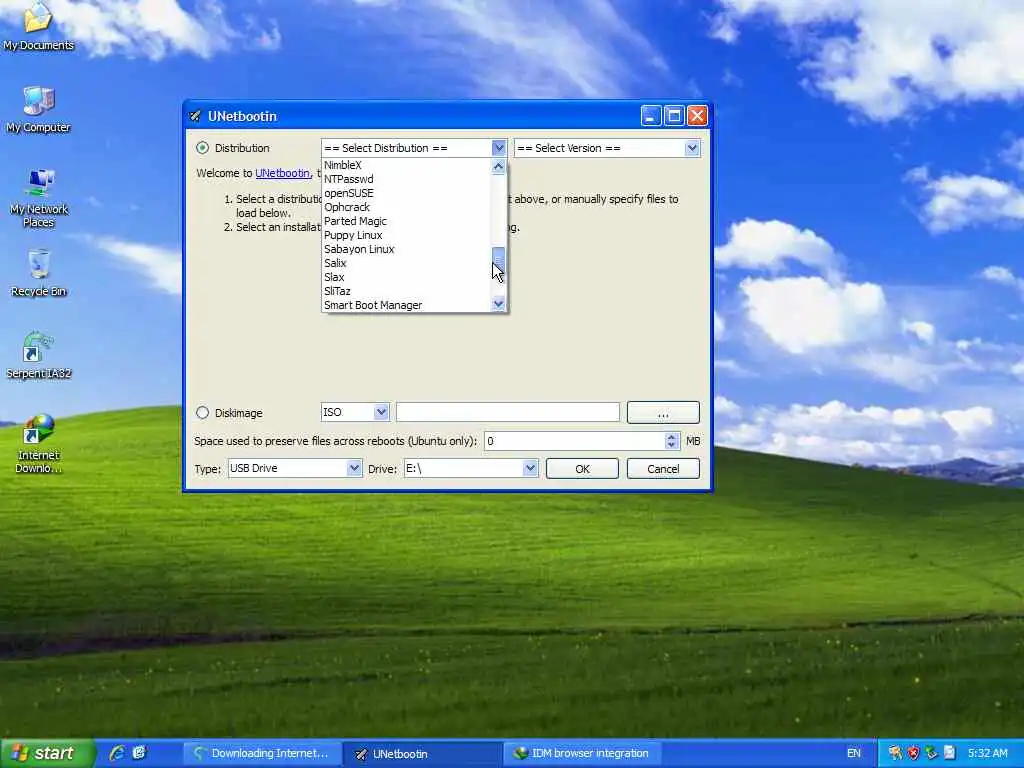
Task: Click the disk image path input field
Action: [x=507, y=412]
